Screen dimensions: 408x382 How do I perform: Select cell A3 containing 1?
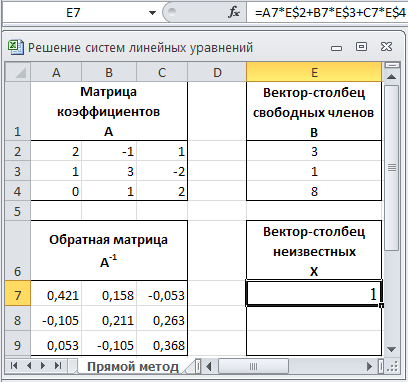point(56,171)
